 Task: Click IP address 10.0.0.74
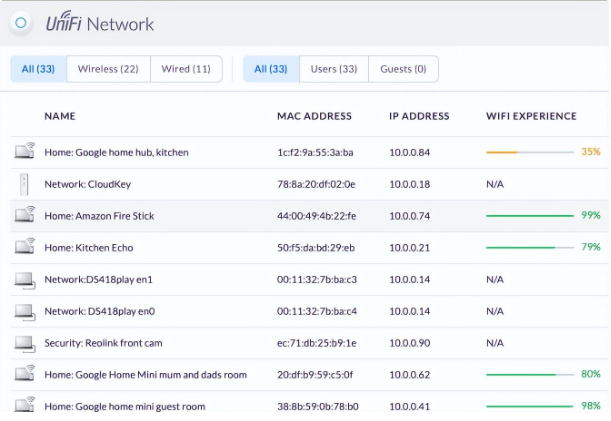(410, 216)
